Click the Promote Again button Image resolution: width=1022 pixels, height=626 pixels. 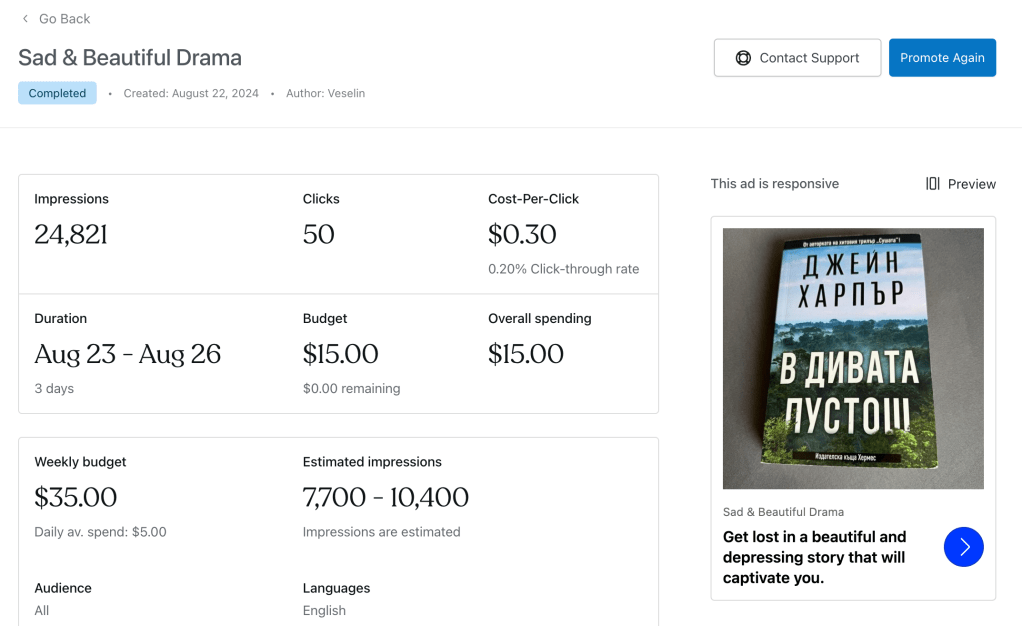(942, 58)
